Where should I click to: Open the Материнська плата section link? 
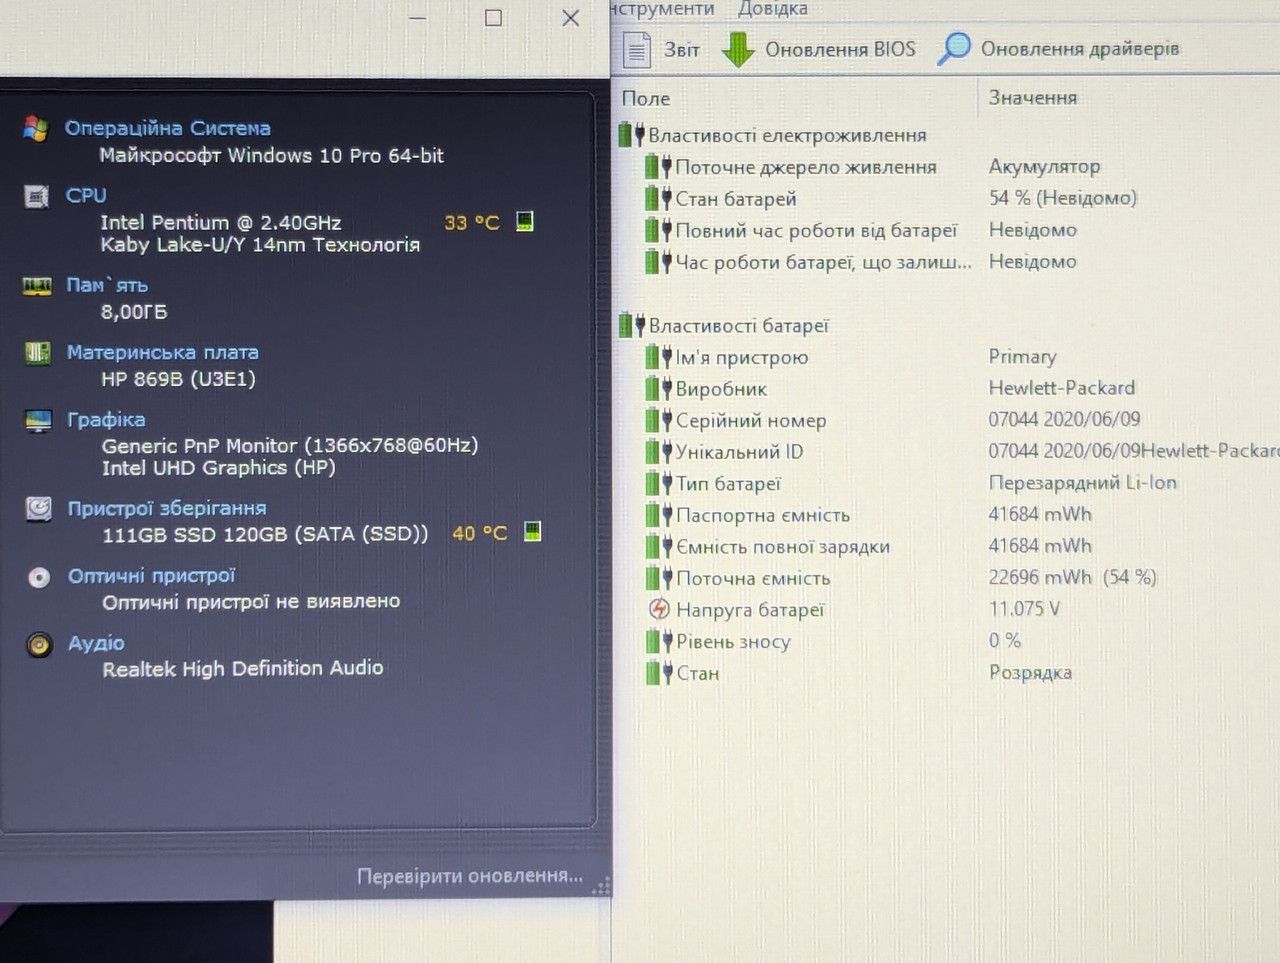(163, 352)
